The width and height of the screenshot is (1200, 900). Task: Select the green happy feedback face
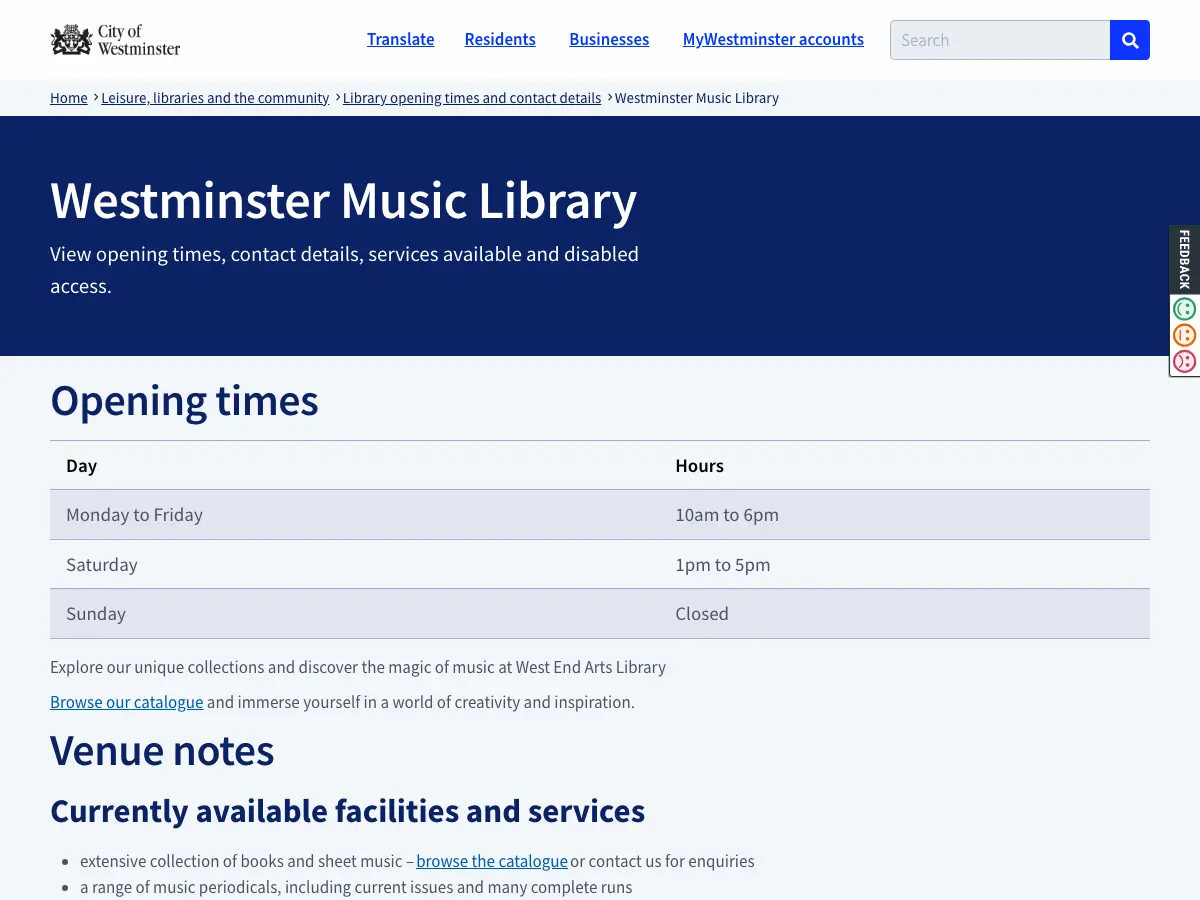point(1185,309)
